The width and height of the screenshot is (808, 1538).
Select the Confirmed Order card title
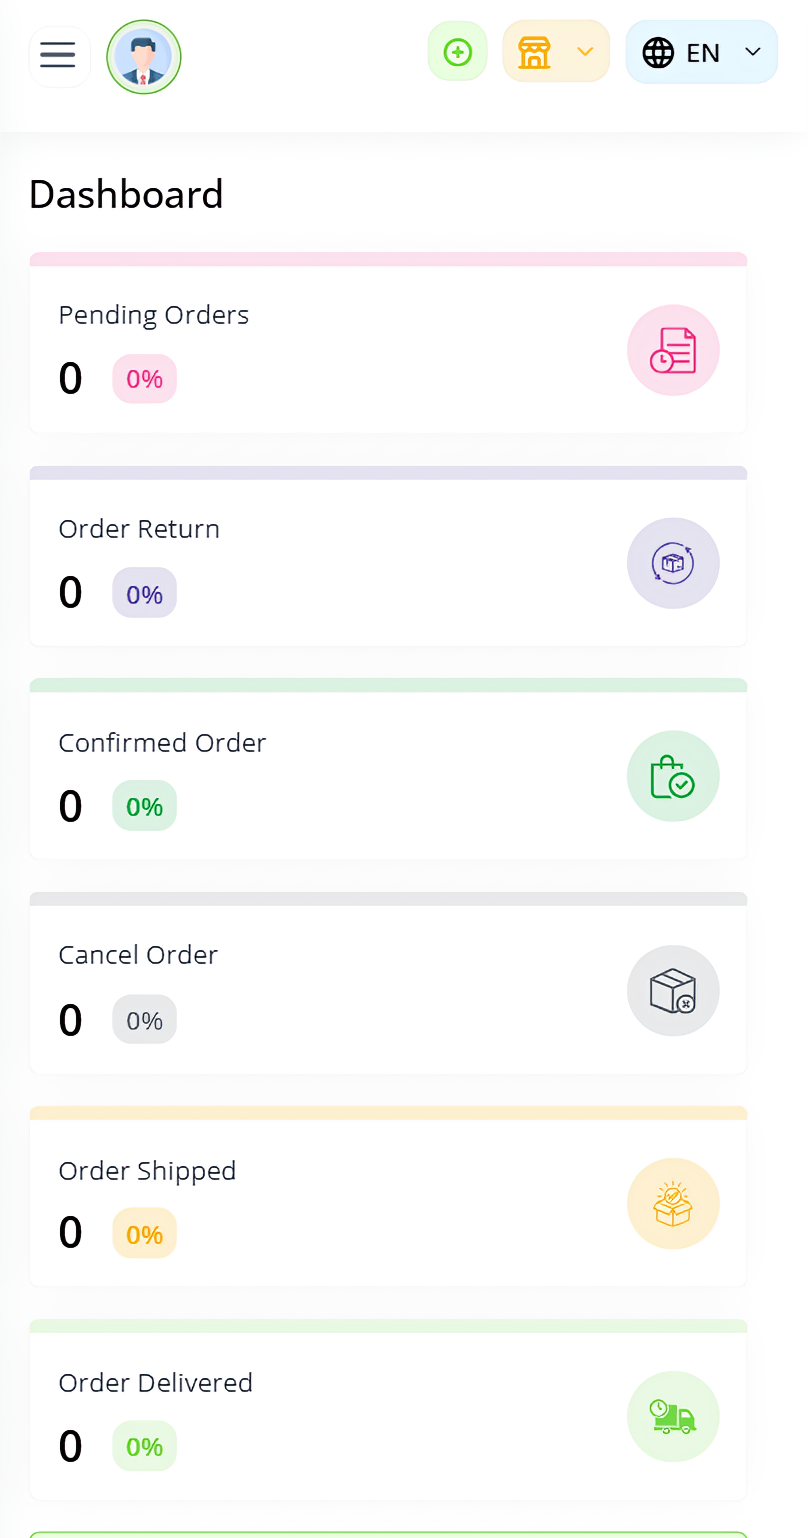[162, 742]
